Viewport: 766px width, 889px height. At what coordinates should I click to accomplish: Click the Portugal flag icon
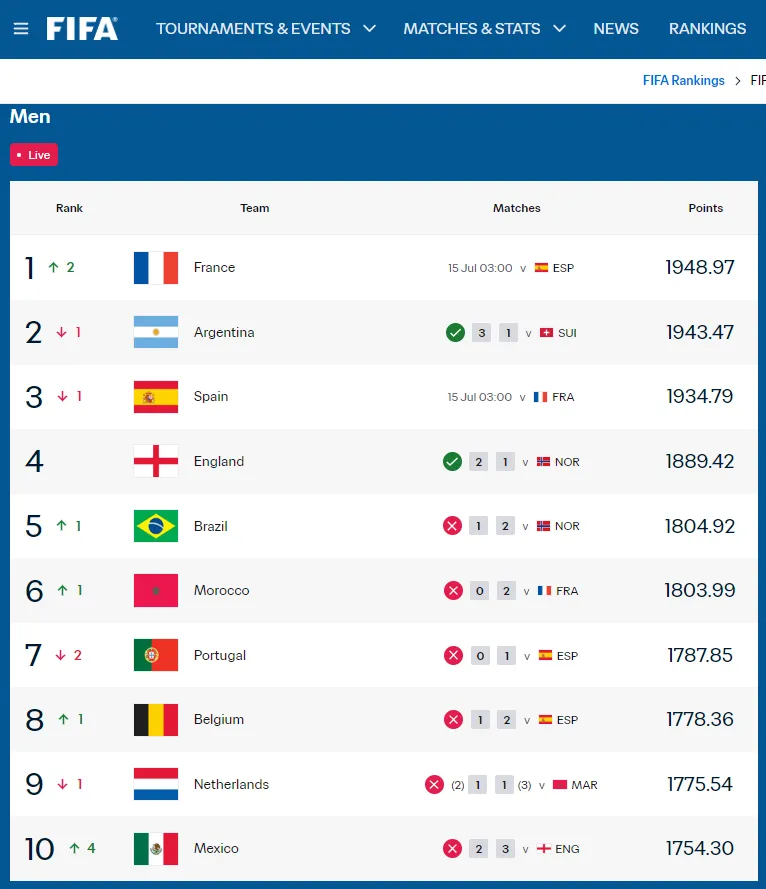(156, 655)
